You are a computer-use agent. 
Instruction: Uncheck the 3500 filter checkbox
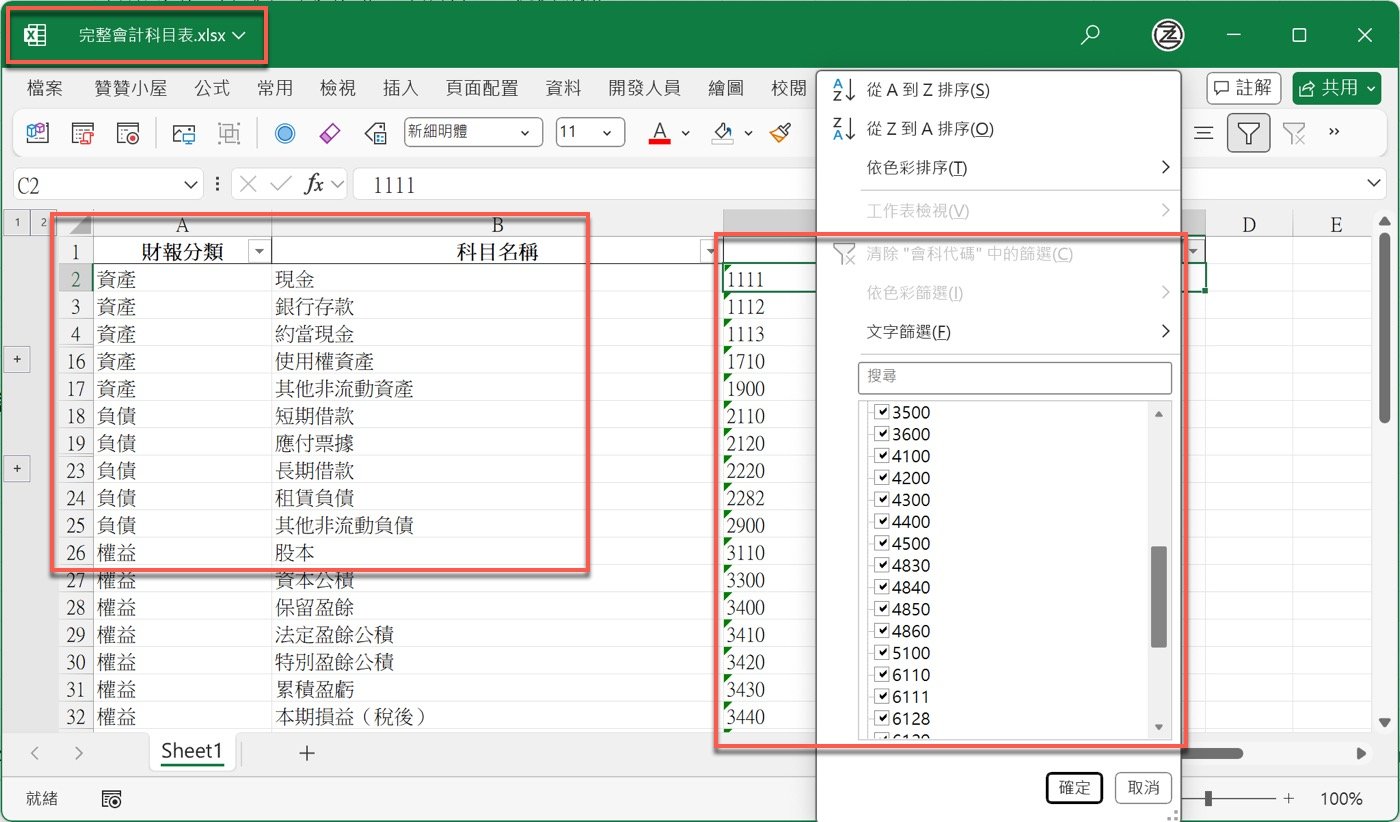881,411
